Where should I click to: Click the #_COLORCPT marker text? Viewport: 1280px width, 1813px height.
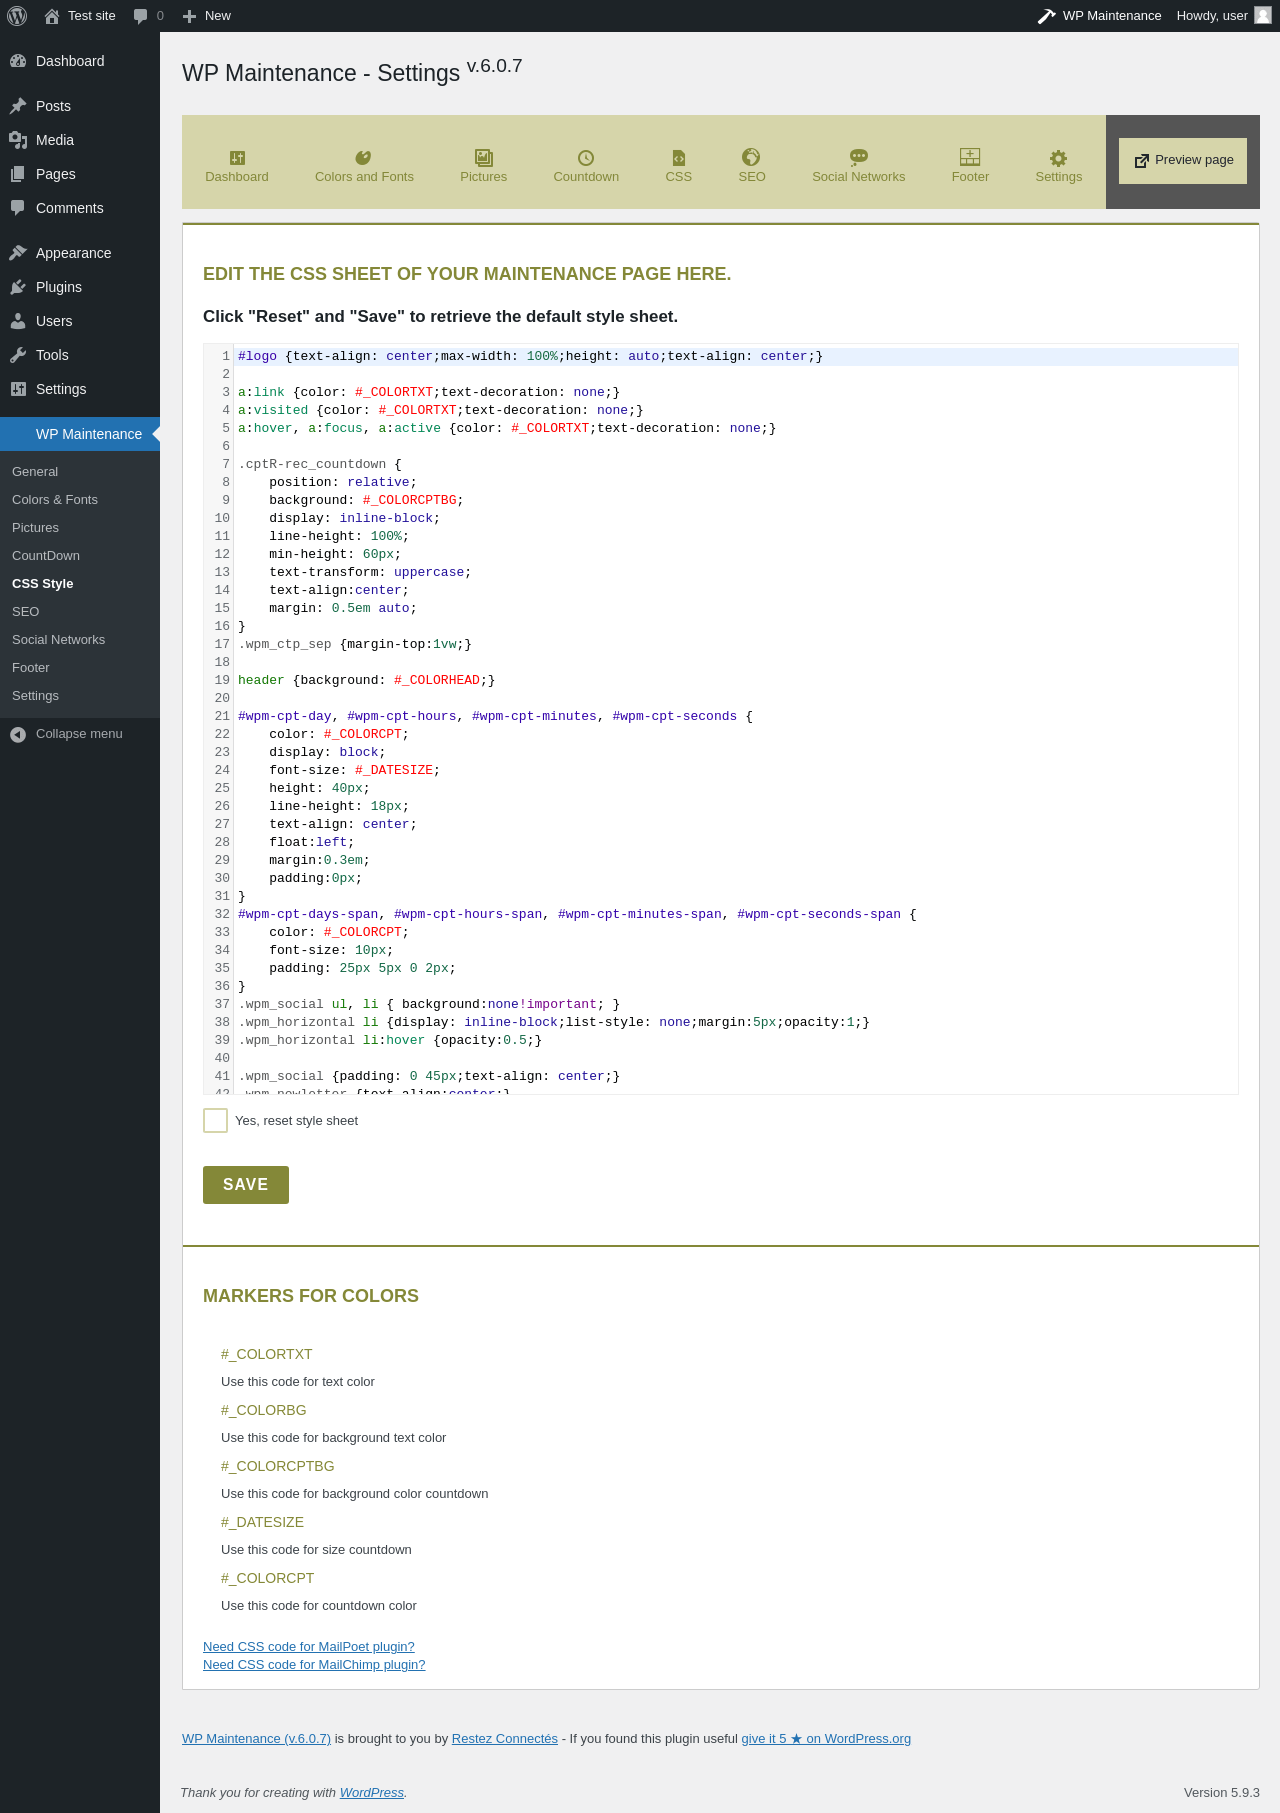click(268, 1579)
